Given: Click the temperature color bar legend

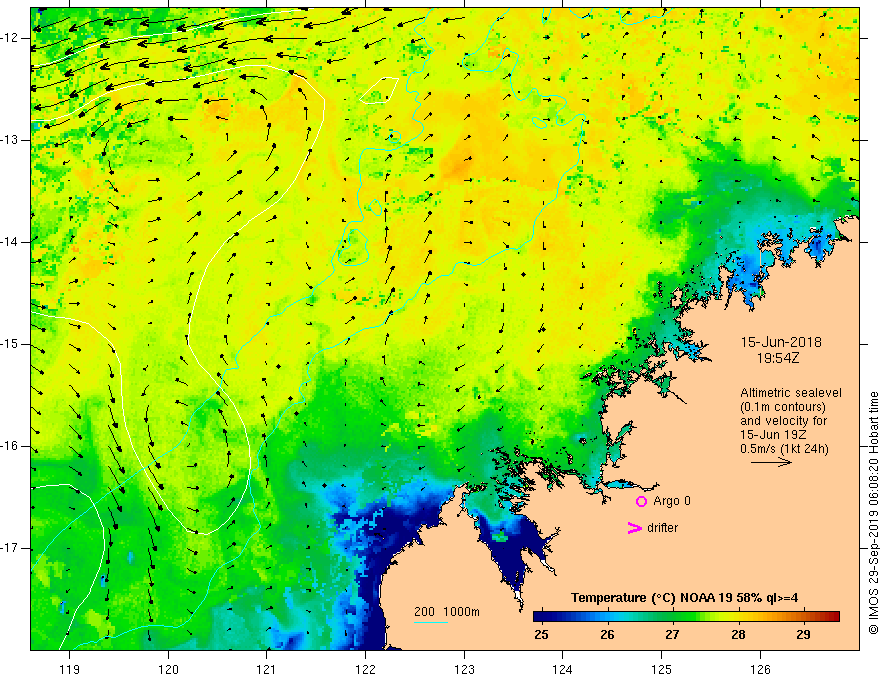Looking at the screenshot, I should pos(686,617).
